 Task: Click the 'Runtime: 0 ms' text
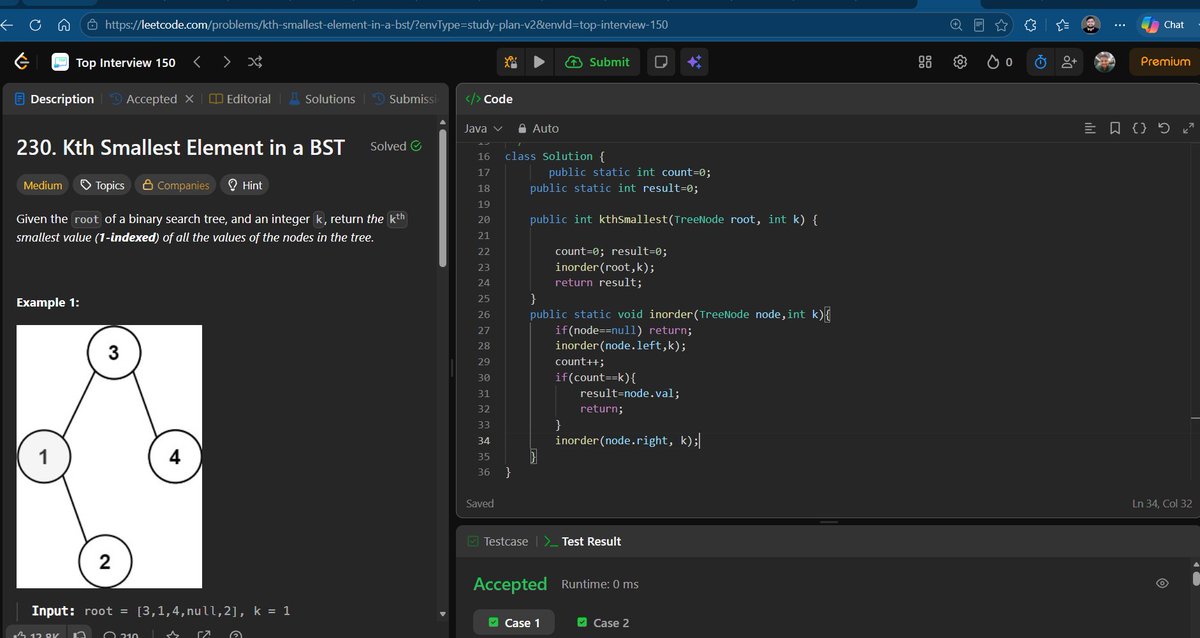pos(600,584)
